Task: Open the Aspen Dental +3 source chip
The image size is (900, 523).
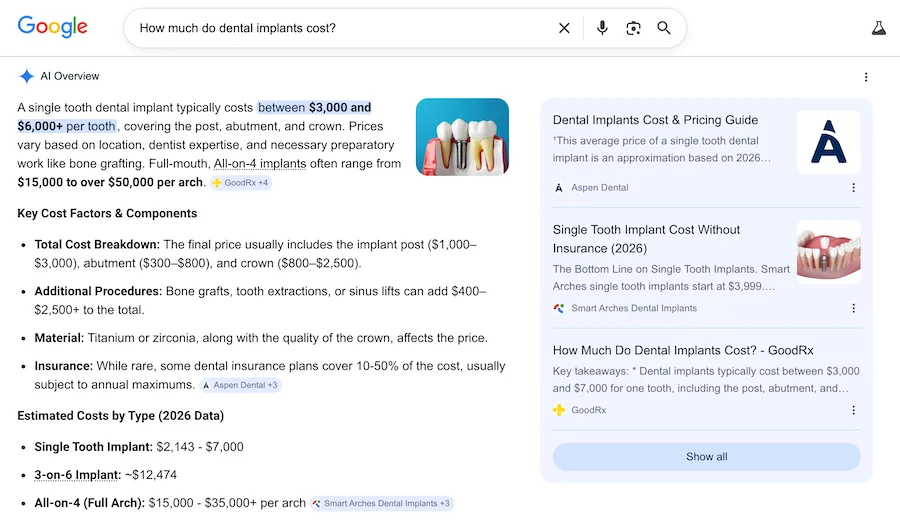Action: click(x=240, y=385)
